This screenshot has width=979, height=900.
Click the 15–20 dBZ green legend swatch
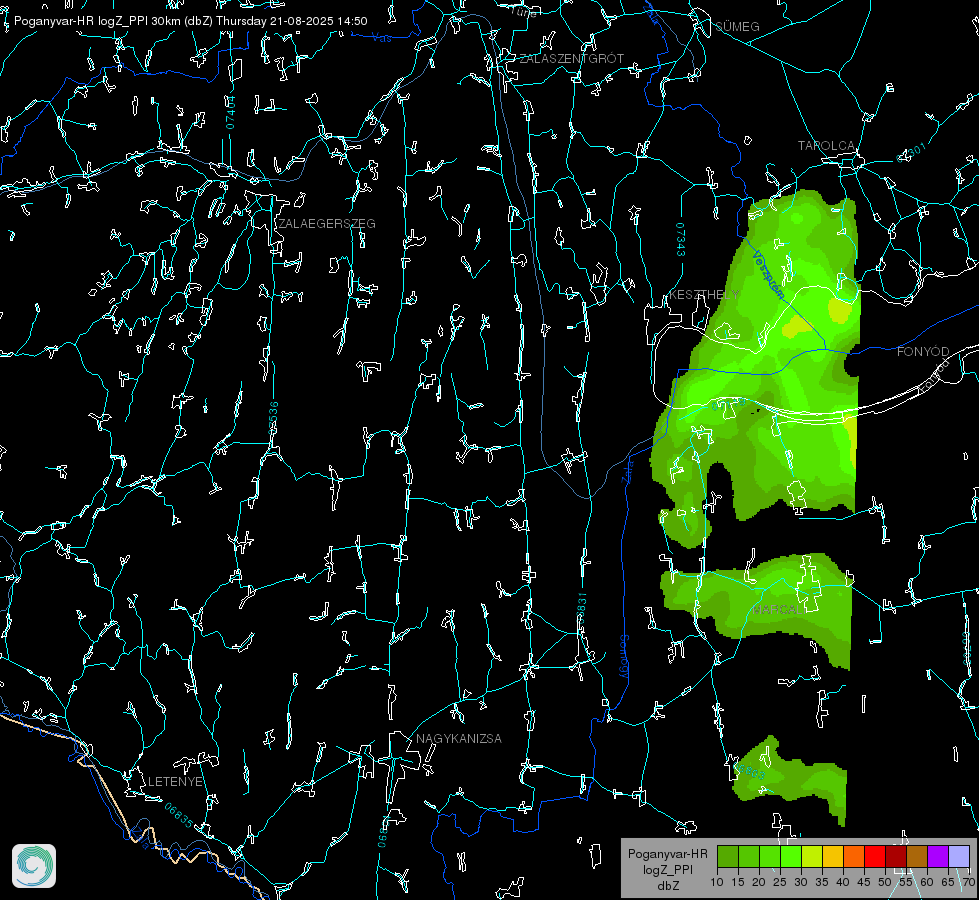[749, 857]
